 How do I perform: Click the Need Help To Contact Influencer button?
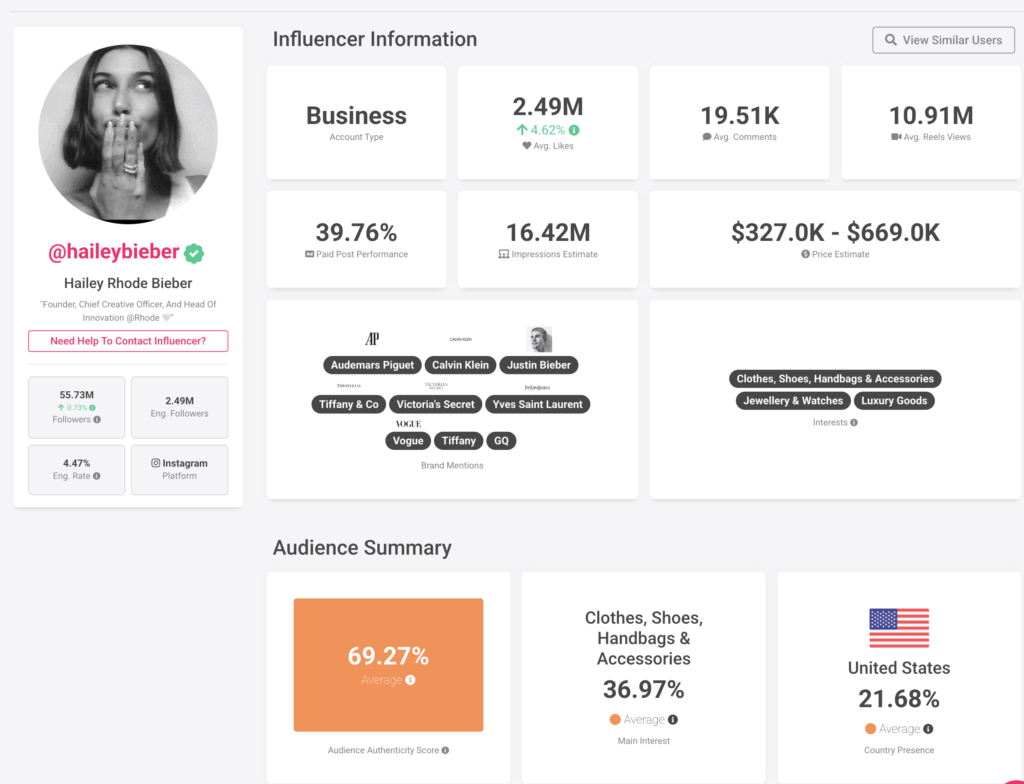(x=127, y=340)
